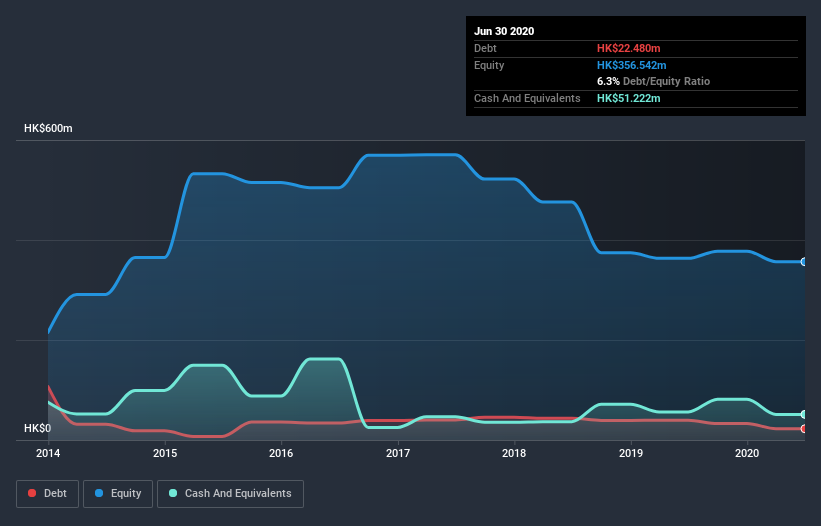Click the 2016 x-axis label
Image resolution: width=821 pixels, height=526 pixels.
(x=281, y=453)
